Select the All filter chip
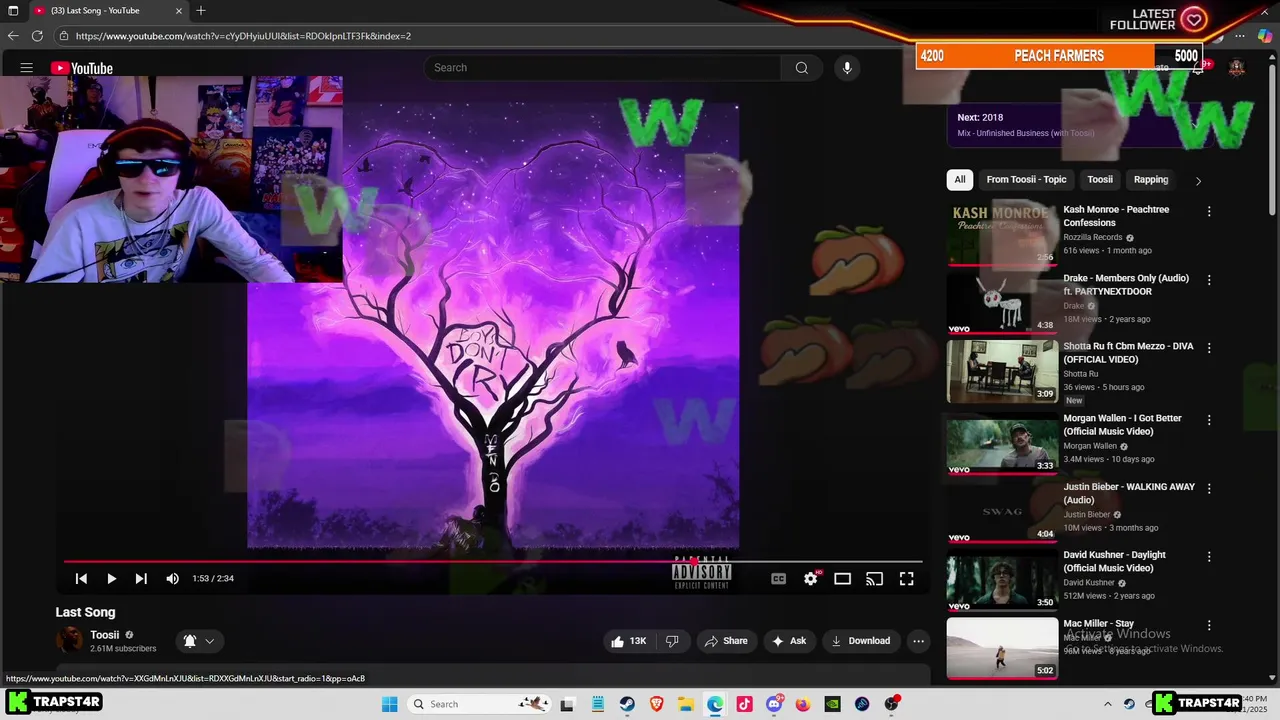Screen dimensions: 1280x720 click(960, 180)
